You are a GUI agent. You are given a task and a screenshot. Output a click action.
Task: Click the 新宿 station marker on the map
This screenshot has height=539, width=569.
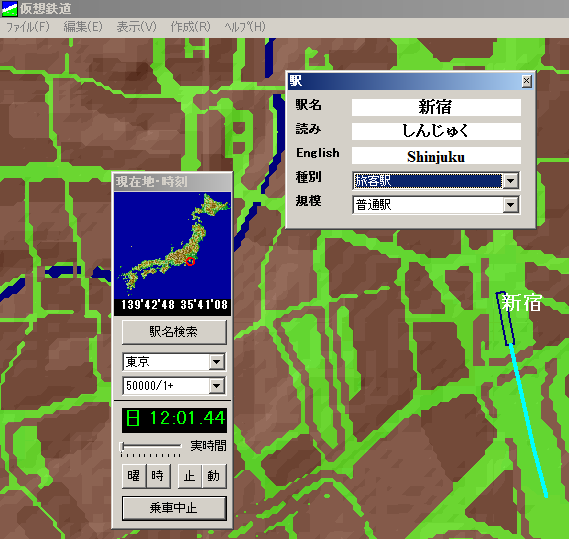[505, 318]
